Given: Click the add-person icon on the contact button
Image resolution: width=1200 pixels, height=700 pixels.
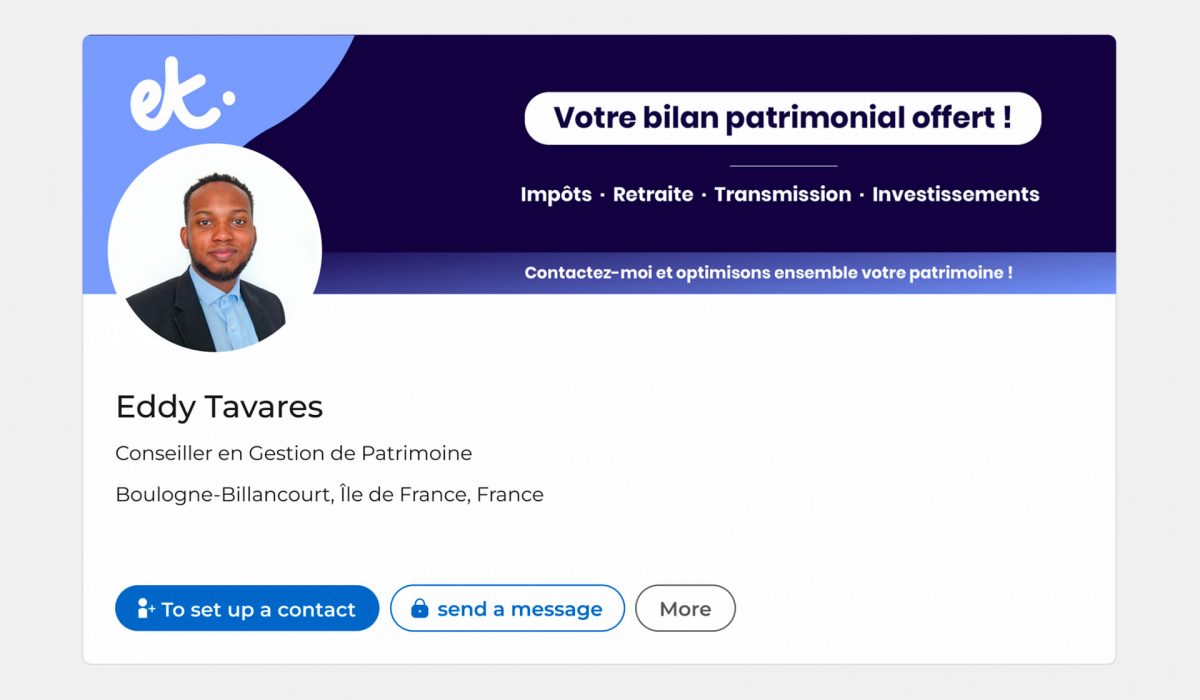Looking at the screenshot, I should pos(146,608).
